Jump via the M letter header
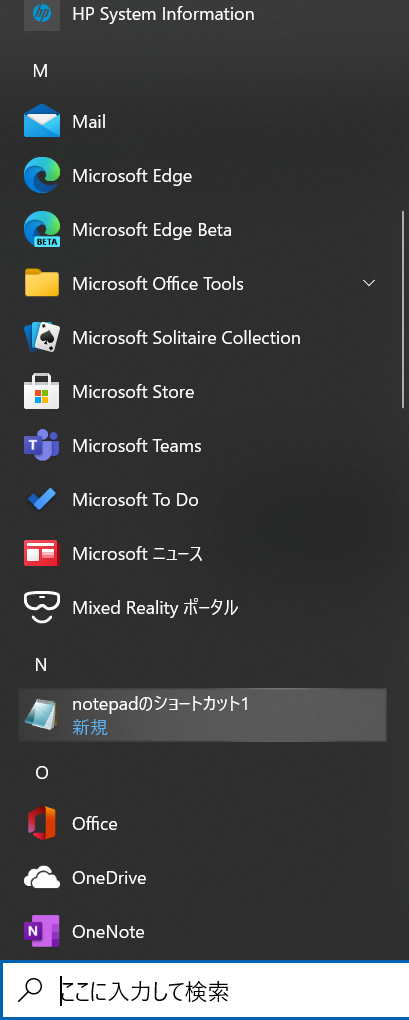409x1020 pixels. point(40,71)
